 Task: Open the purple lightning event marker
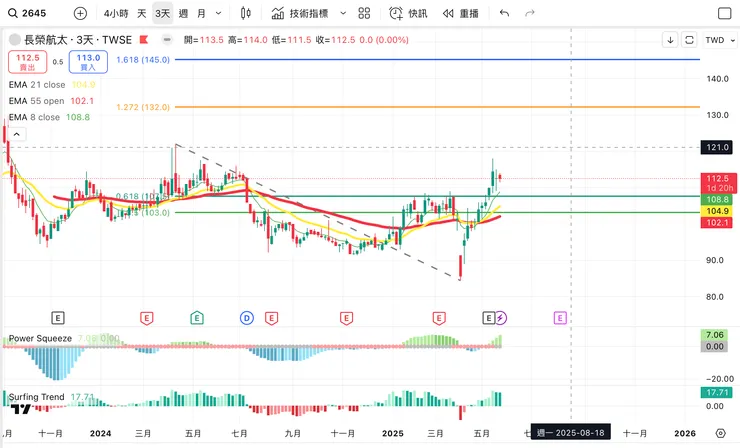point(501,318)
